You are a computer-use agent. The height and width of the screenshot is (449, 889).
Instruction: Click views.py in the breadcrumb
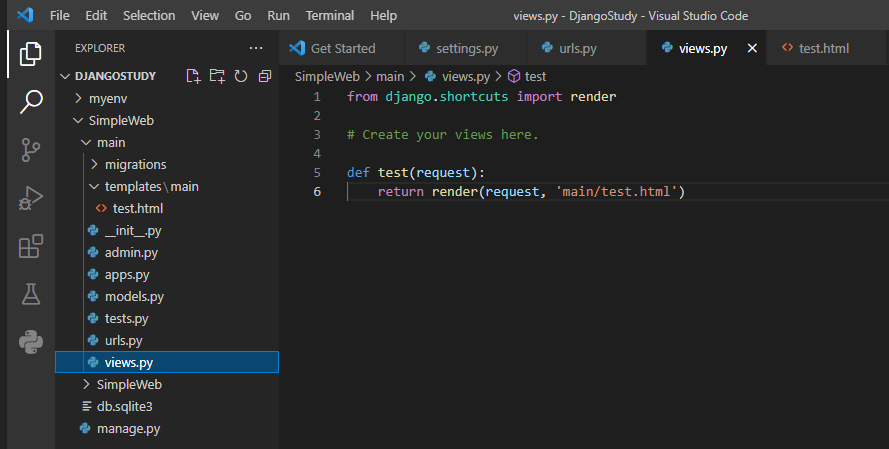pyautogui.click(x=465, y=76)
